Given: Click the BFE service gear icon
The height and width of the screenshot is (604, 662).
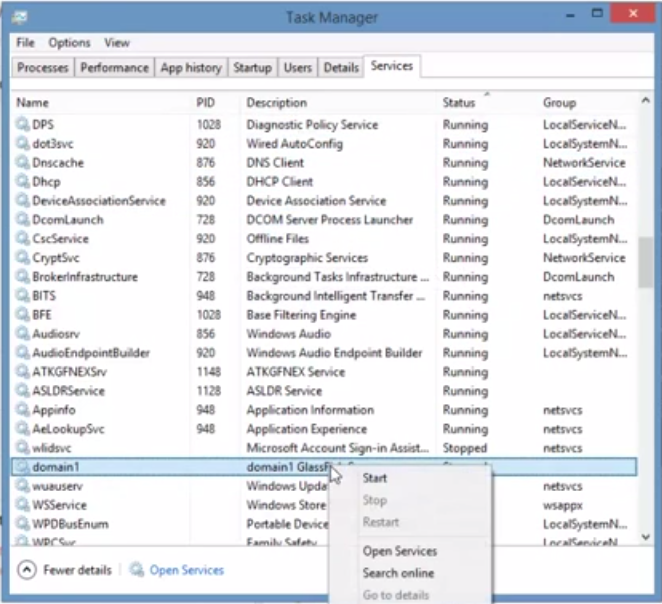Looking at the screenshot, I should click(22, 314).
